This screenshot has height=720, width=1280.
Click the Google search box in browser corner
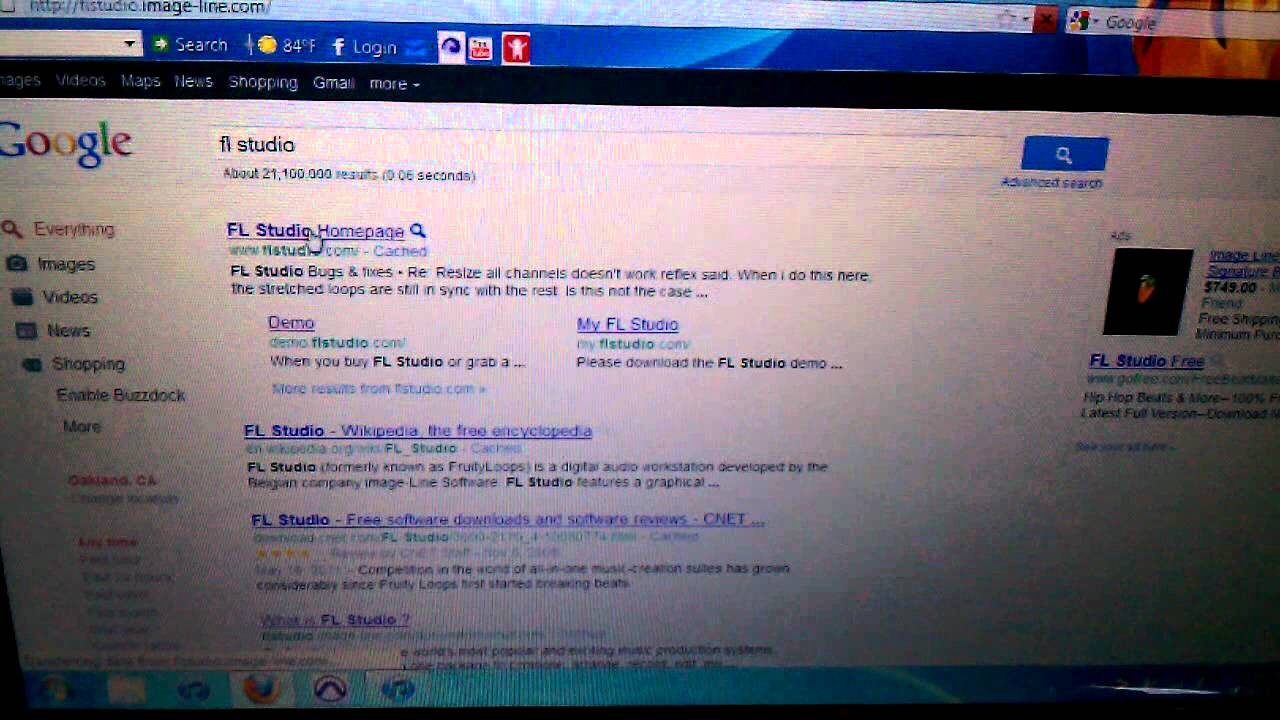pos(1170,22)
